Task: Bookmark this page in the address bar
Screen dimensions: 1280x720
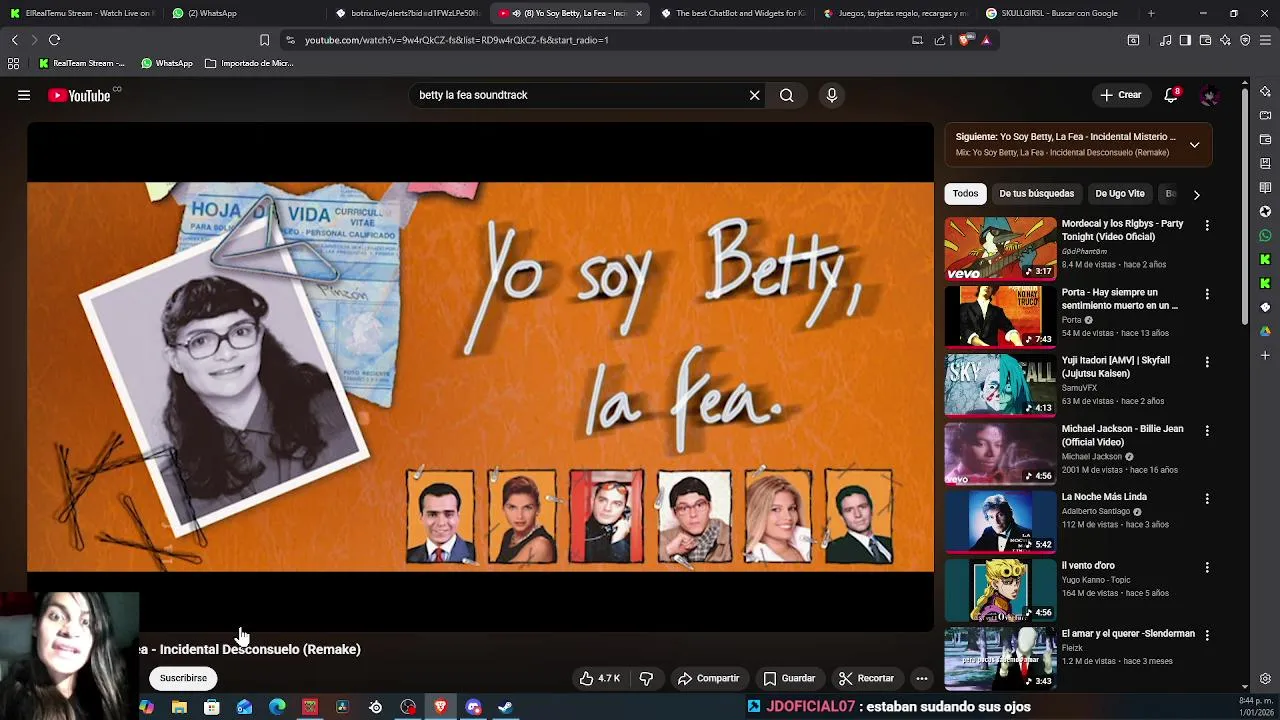Action: [264, 40]
